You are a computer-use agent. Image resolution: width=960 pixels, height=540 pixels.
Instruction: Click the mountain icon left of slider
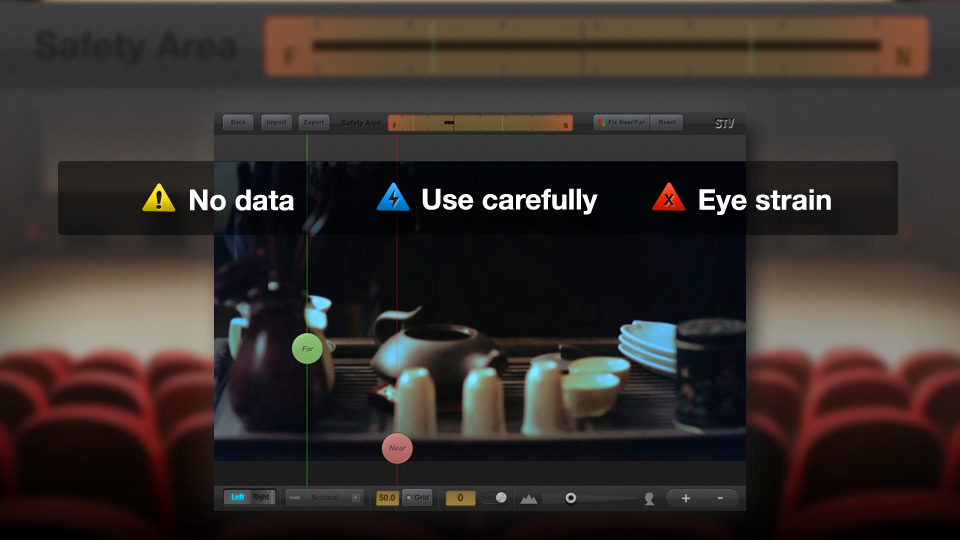pyautogui.click(x=528, y=498)
